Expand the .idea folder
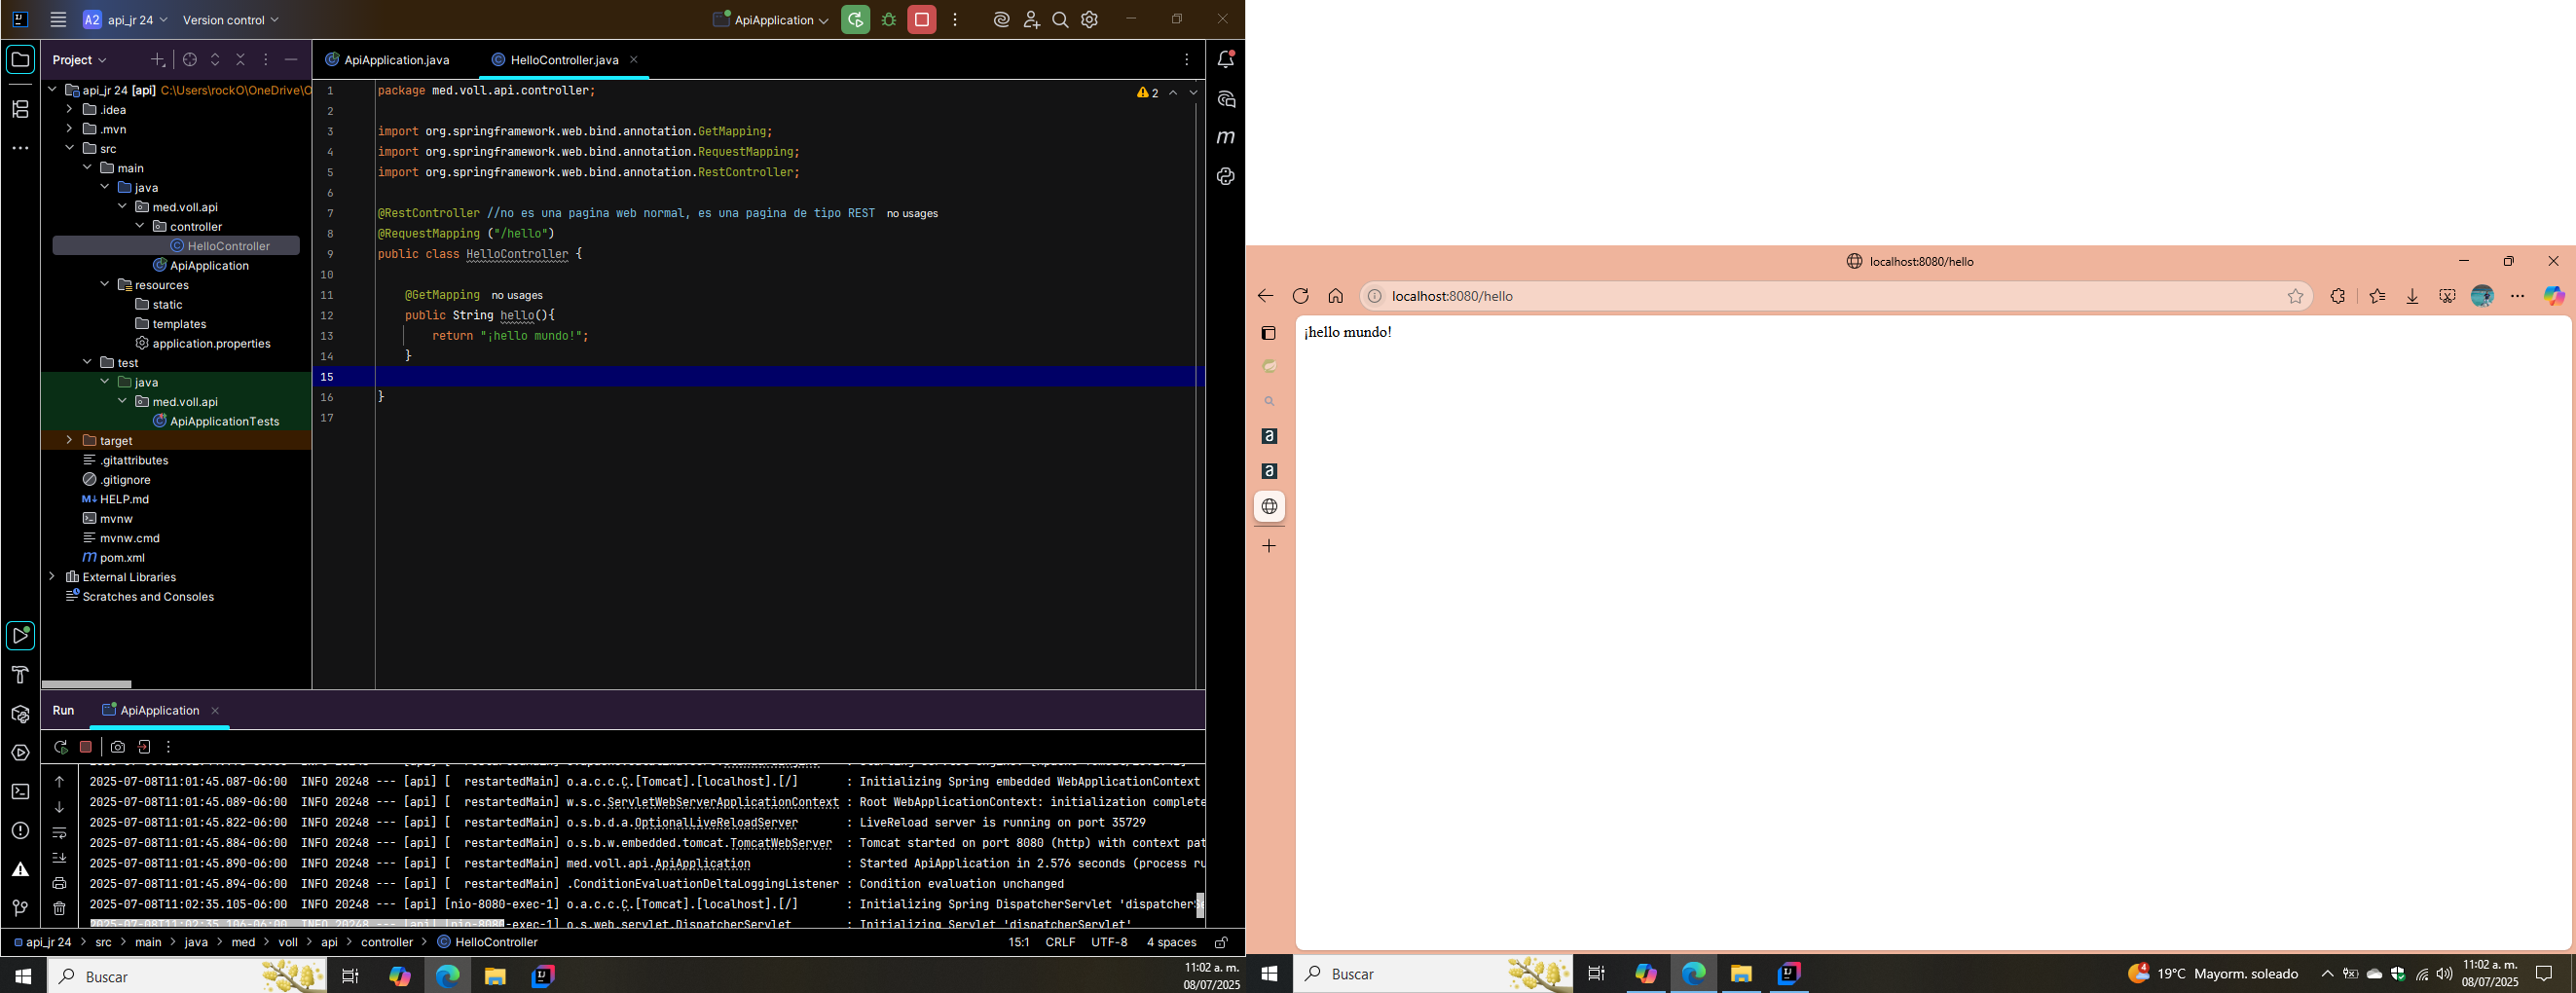This screenshot has height=993, width=2576. 69,109
